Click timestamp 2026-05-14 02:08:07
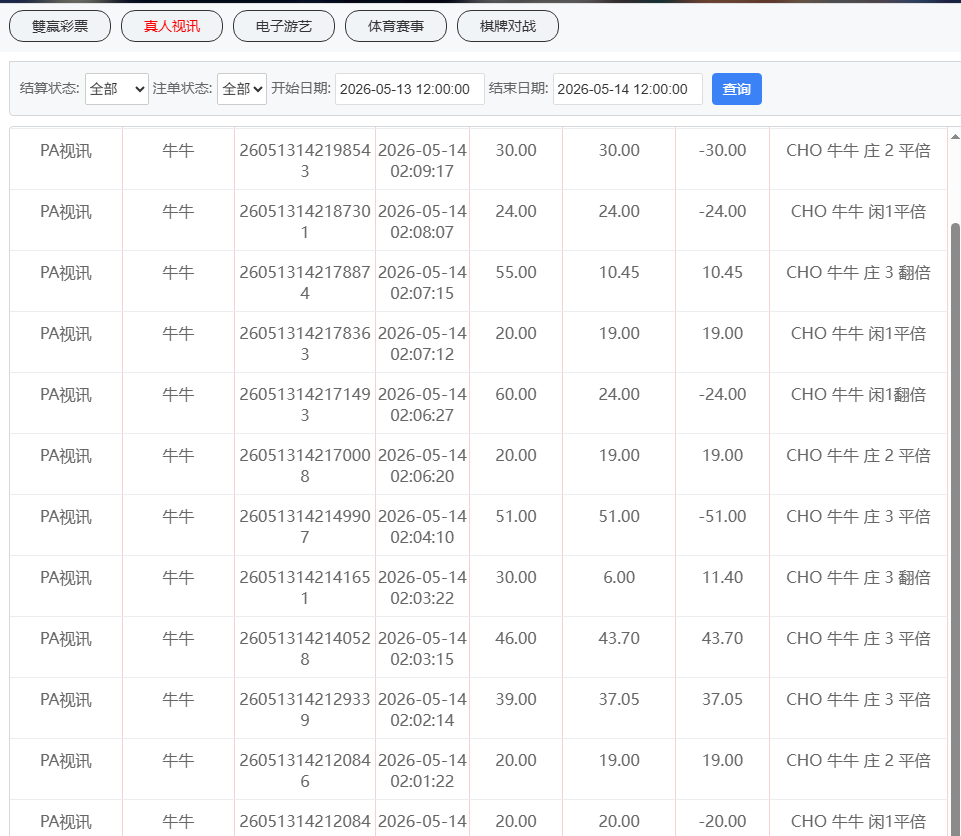The height and width of the screenshot is (836, 961). coord(422,222)
